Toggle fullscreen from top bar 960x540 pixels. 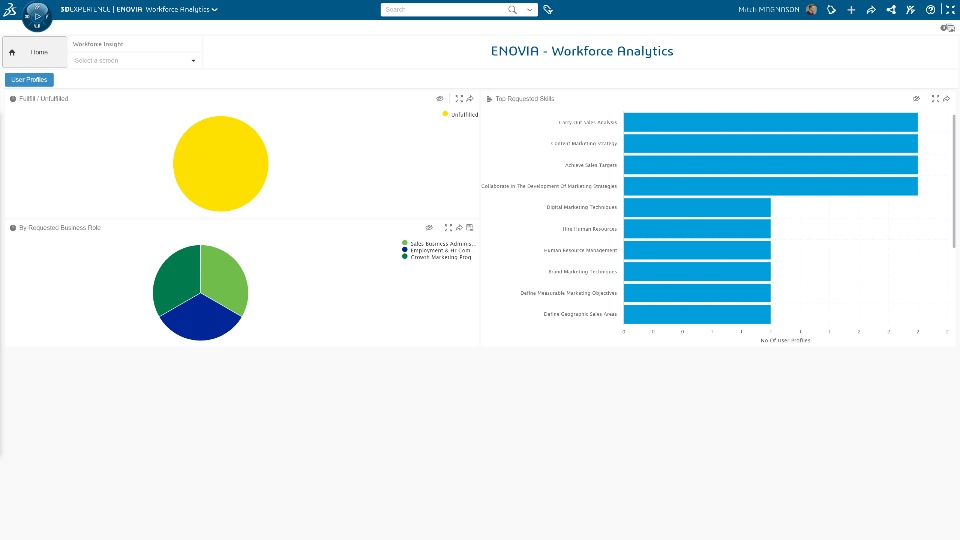pyautogui.click(x=950, y=10)
